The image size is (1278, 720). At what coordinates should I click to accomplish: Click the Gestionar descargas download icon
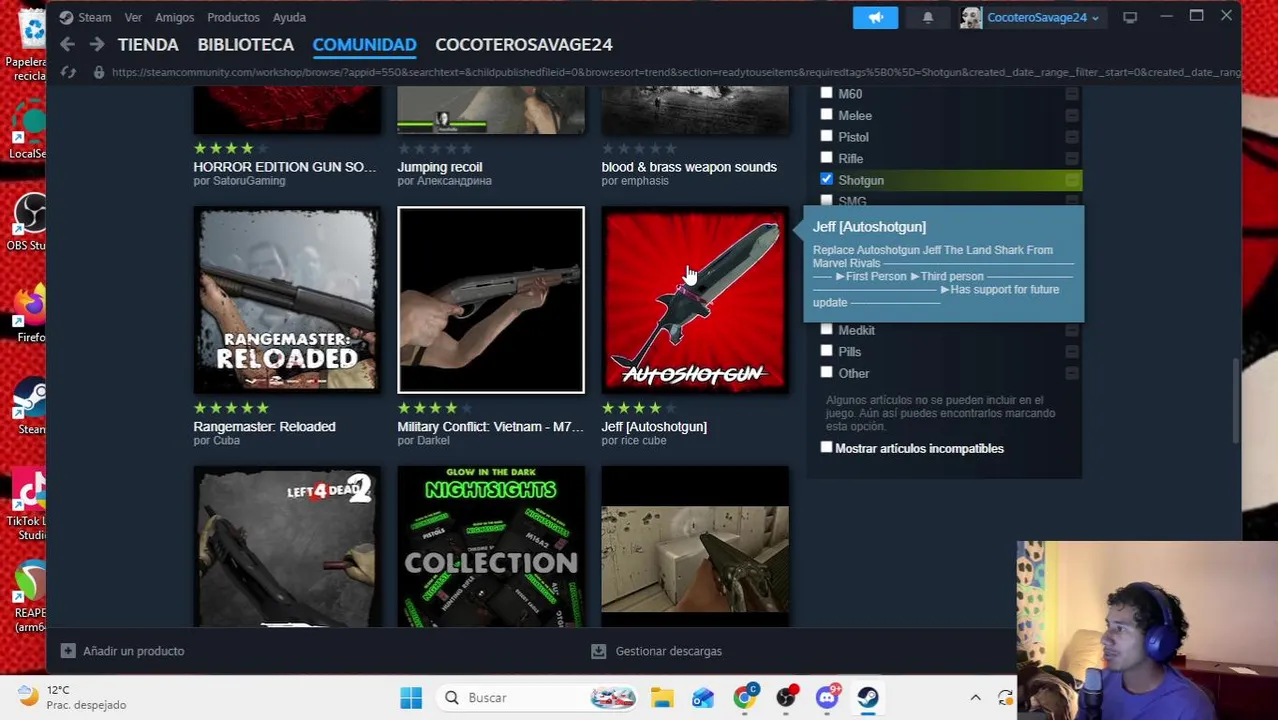tap(598, 651)
